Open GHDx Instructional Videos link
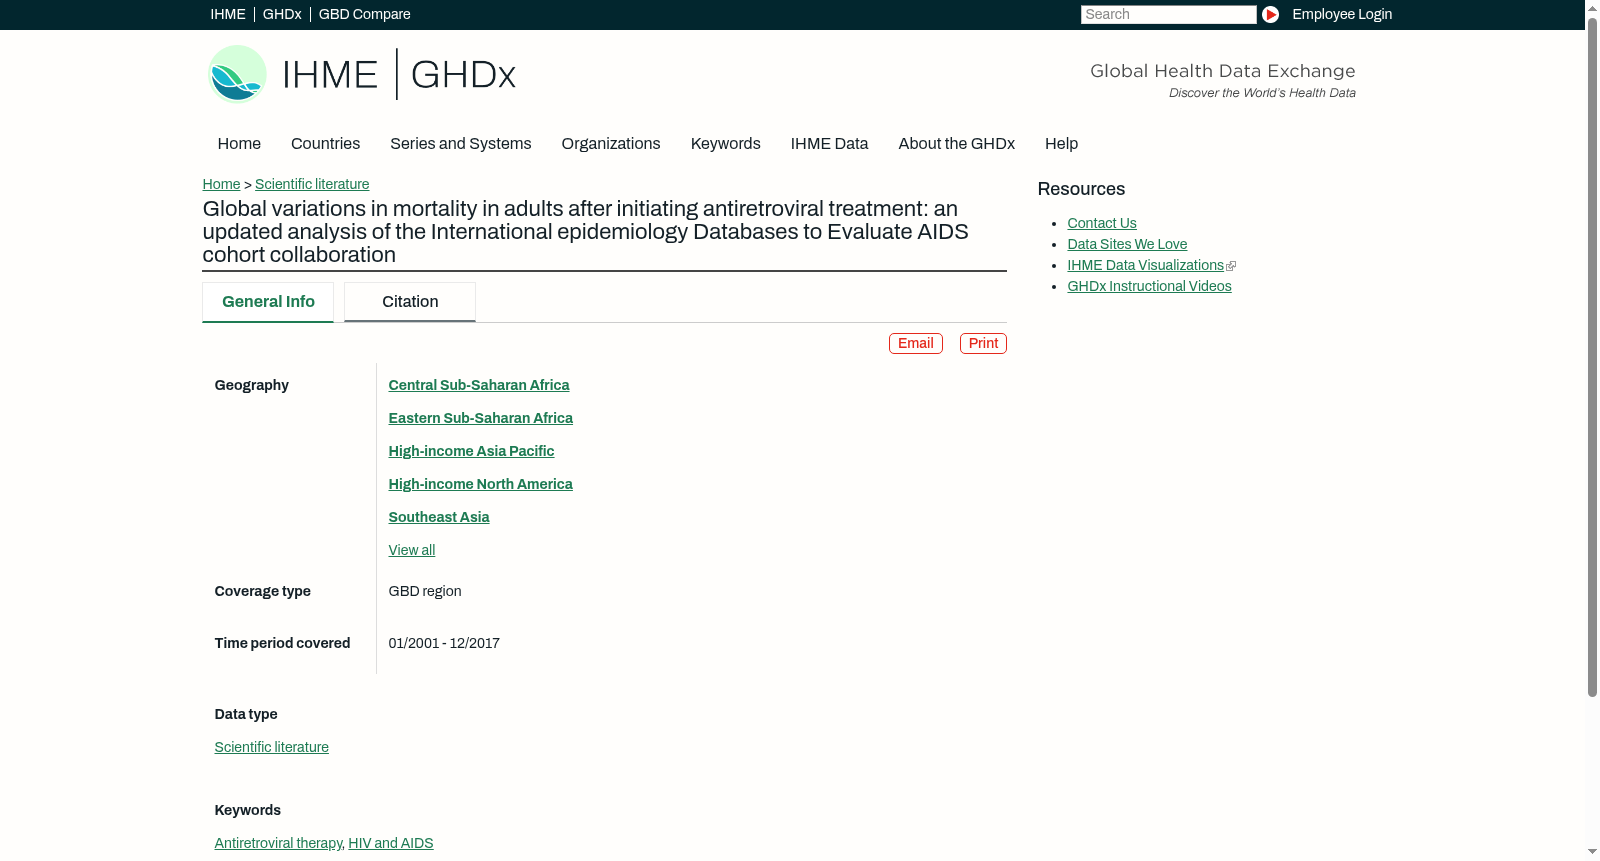This screenshot has width=1600, height=861. 1149,286
